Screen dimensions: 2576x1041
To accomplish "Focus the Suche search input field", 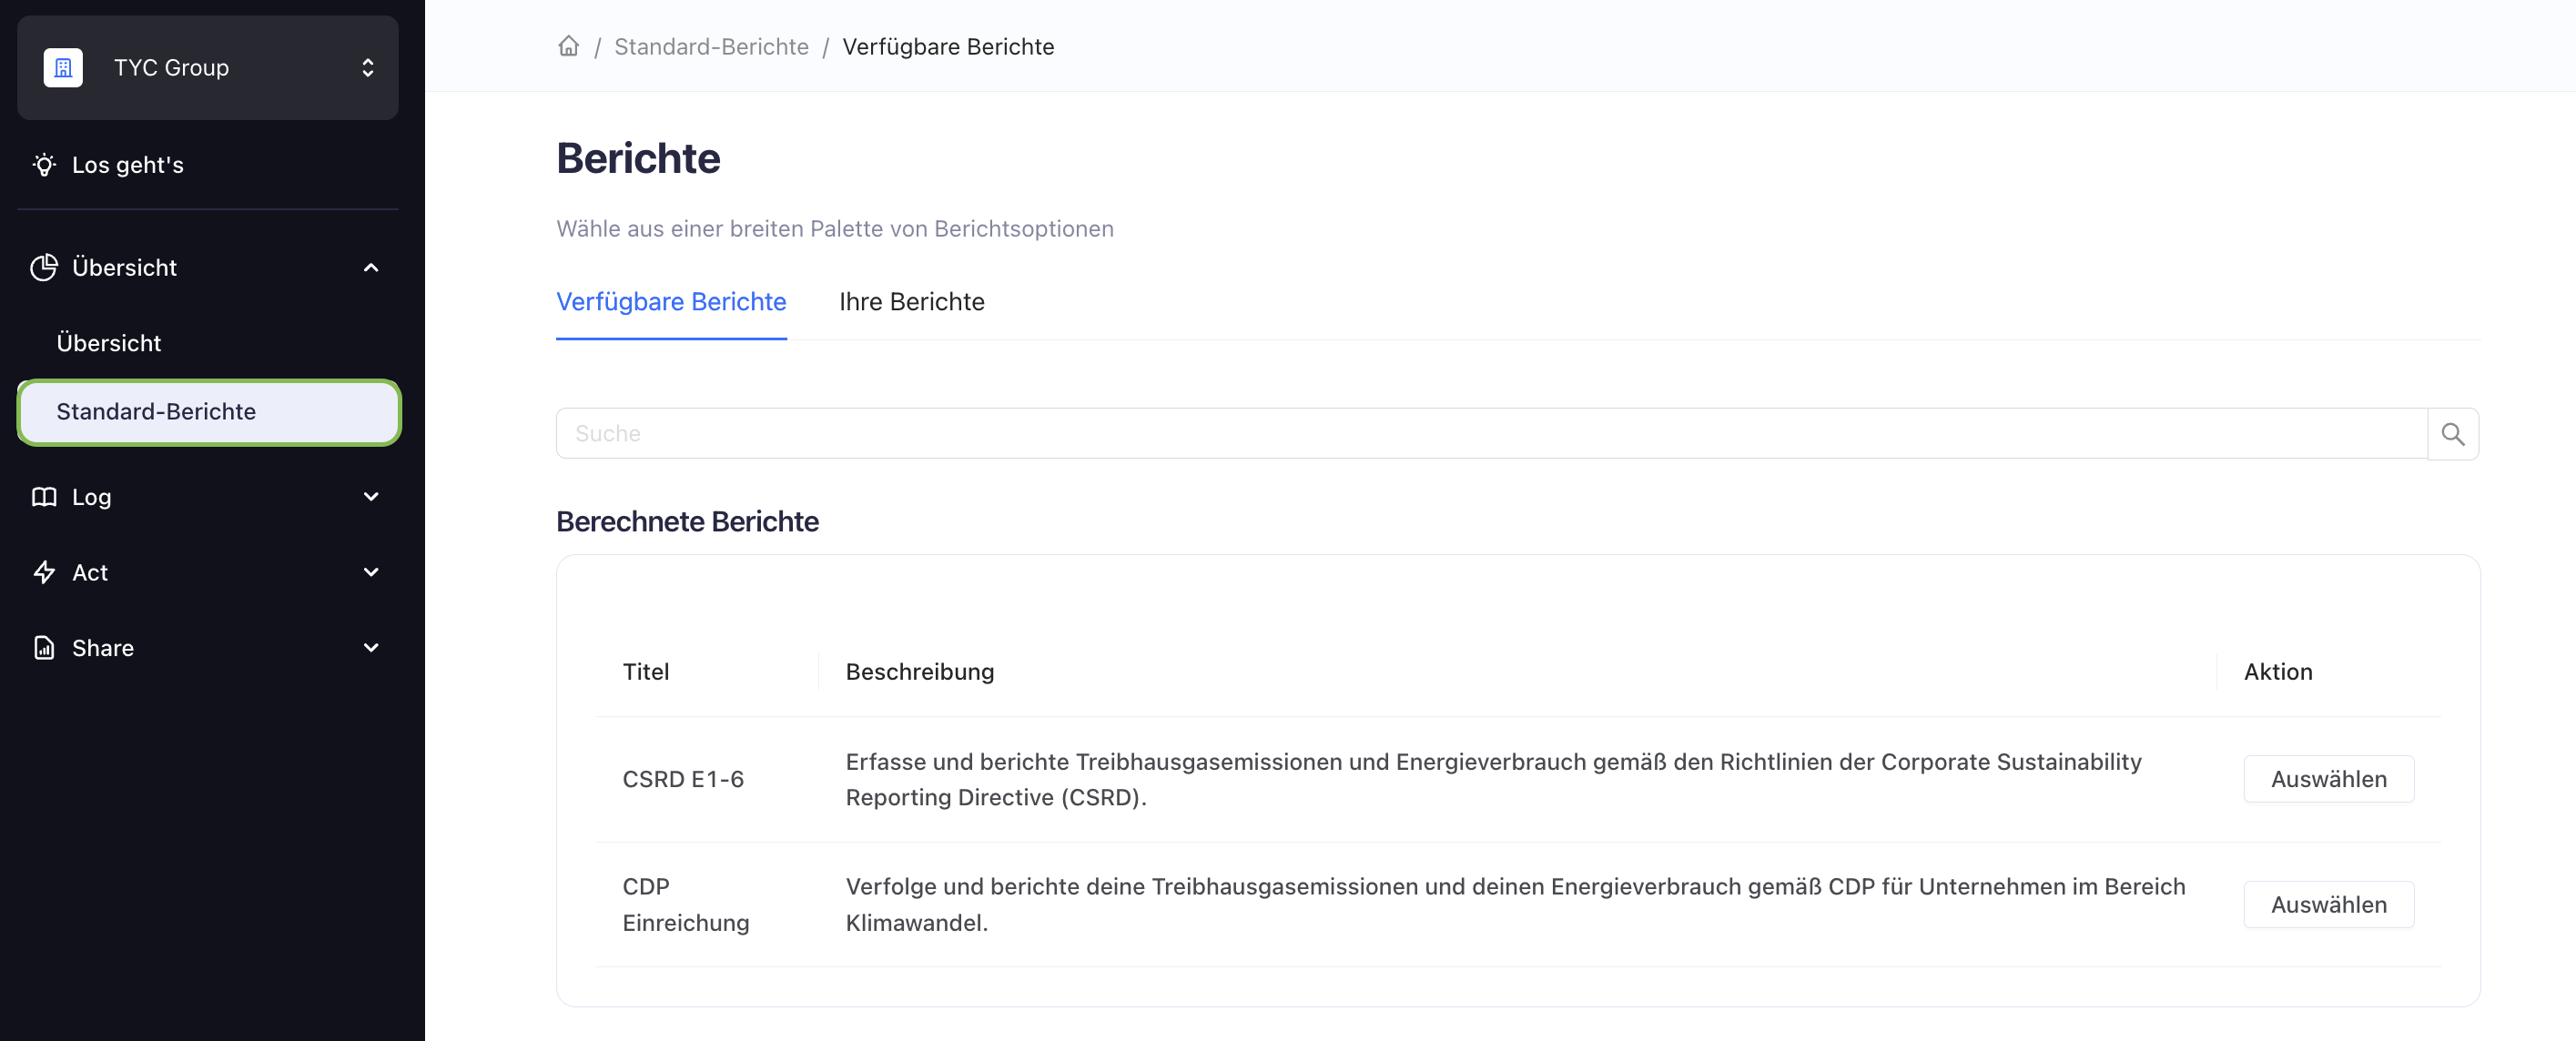I will (1491, 433).
